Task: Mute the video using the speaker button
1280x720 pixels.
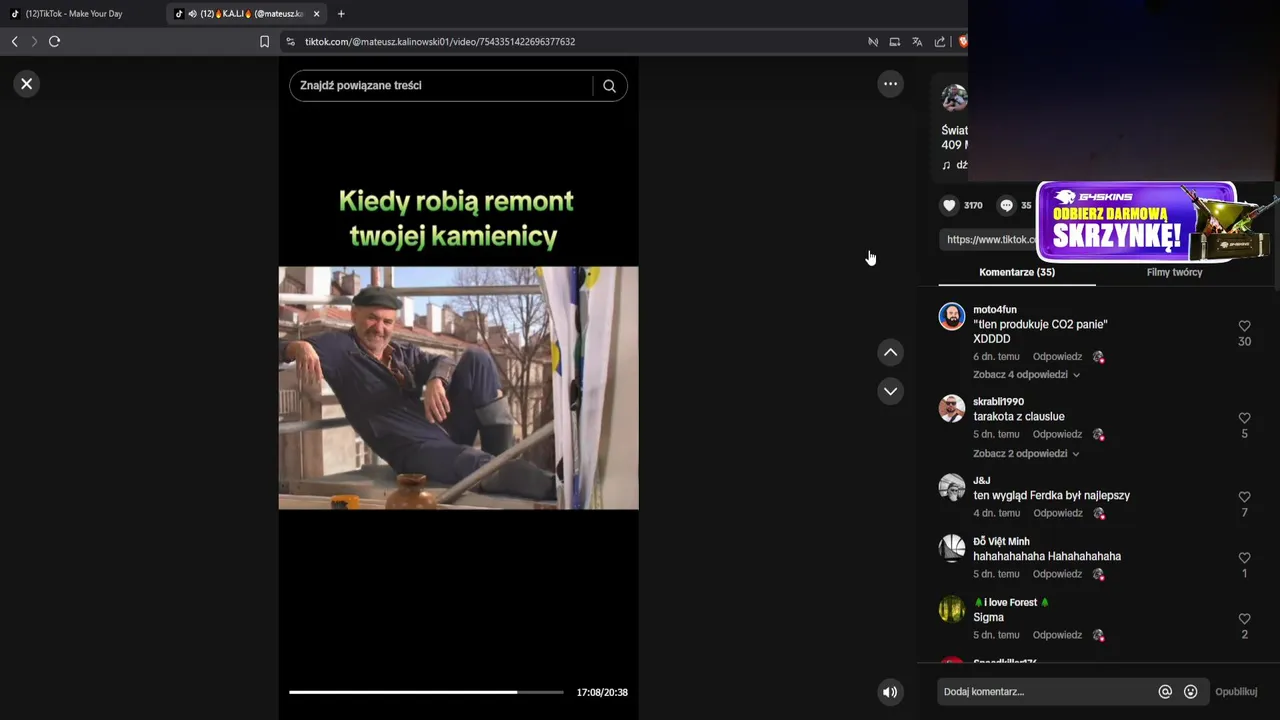Action: [890, 692]
